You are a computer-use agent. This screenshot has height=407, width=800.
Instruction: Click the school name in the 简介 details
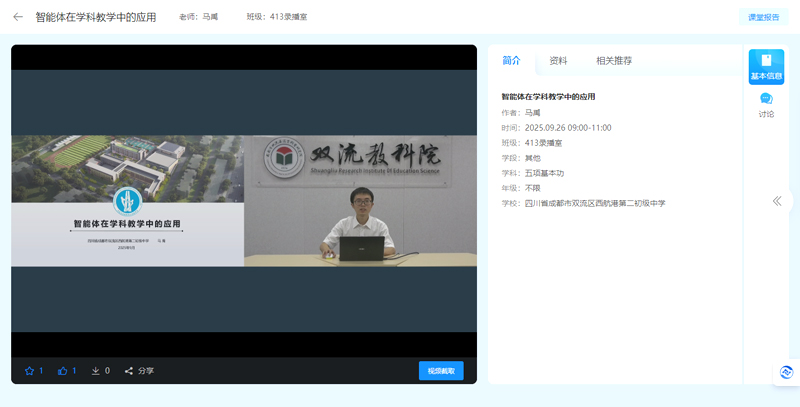(595, 203)
